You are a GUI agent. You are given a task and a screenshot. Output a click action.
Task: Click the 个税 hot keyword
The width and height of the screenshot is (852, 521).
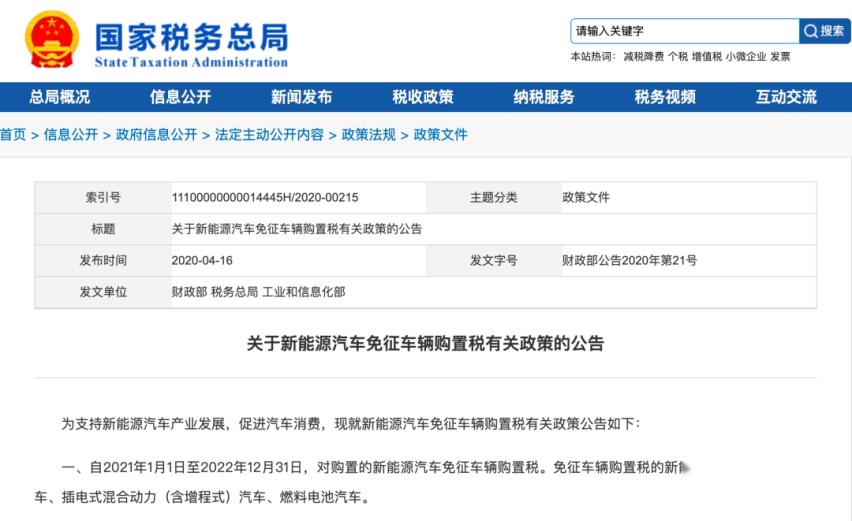678,57
